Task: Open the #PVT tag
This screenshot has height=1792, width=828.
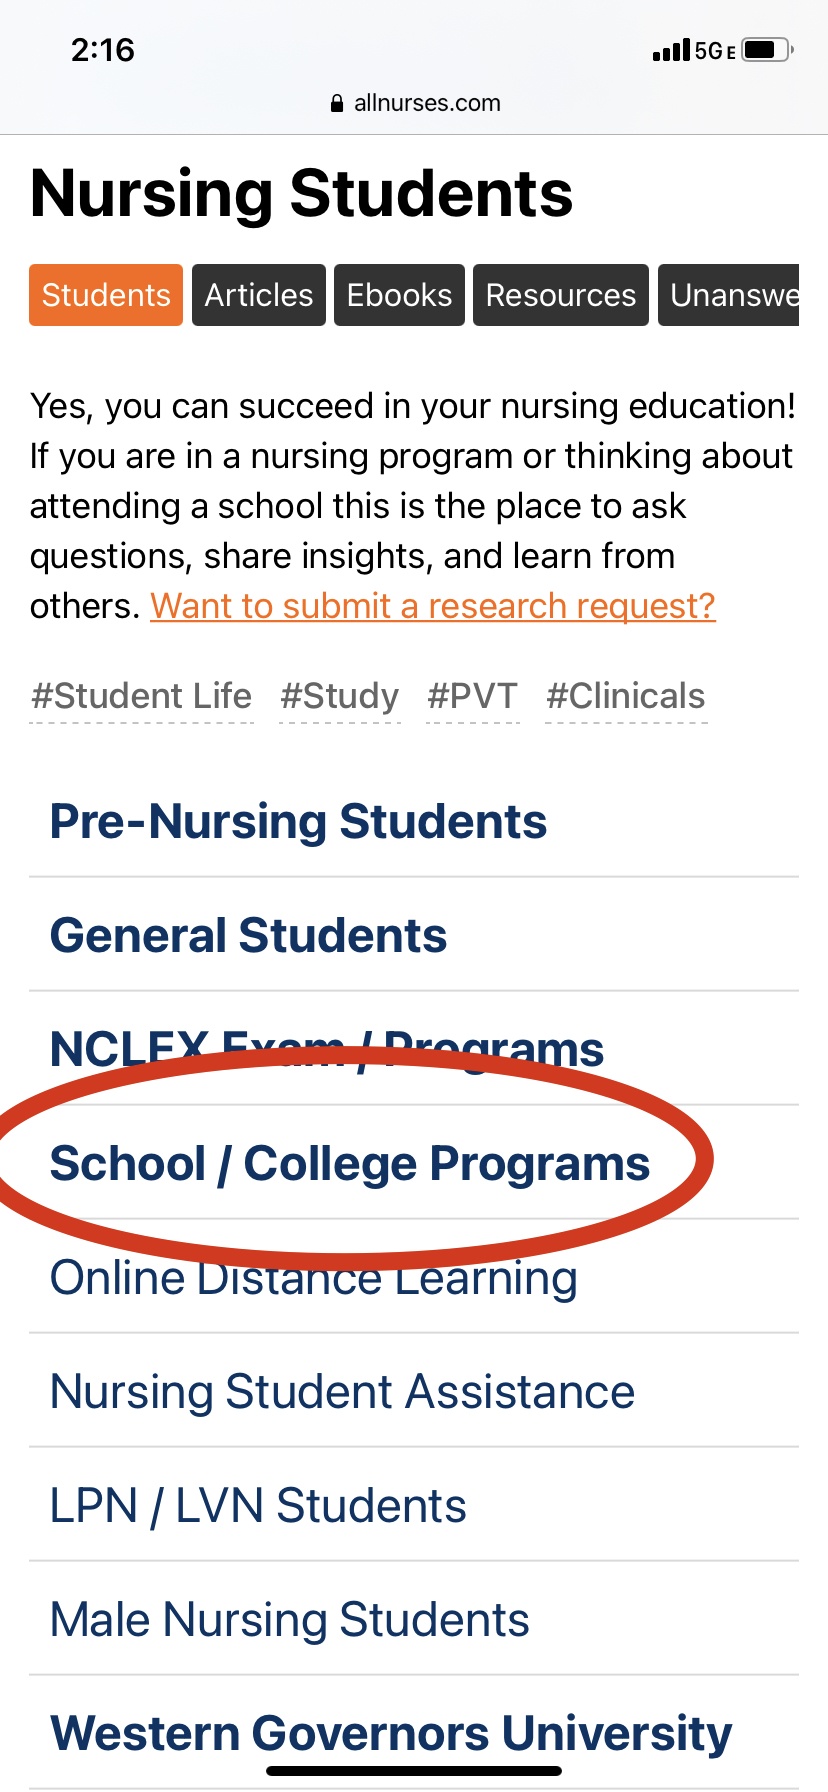Action: tap(472, 696)
